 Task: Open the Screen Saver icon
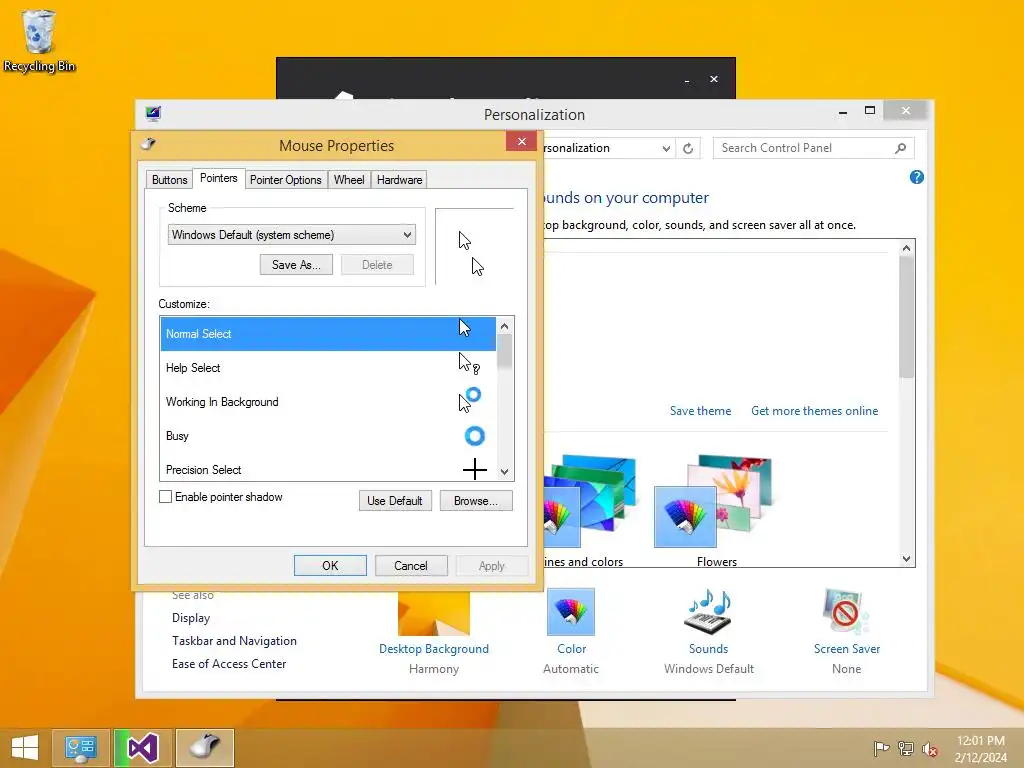pyautogui.click(x=846, y=612)
